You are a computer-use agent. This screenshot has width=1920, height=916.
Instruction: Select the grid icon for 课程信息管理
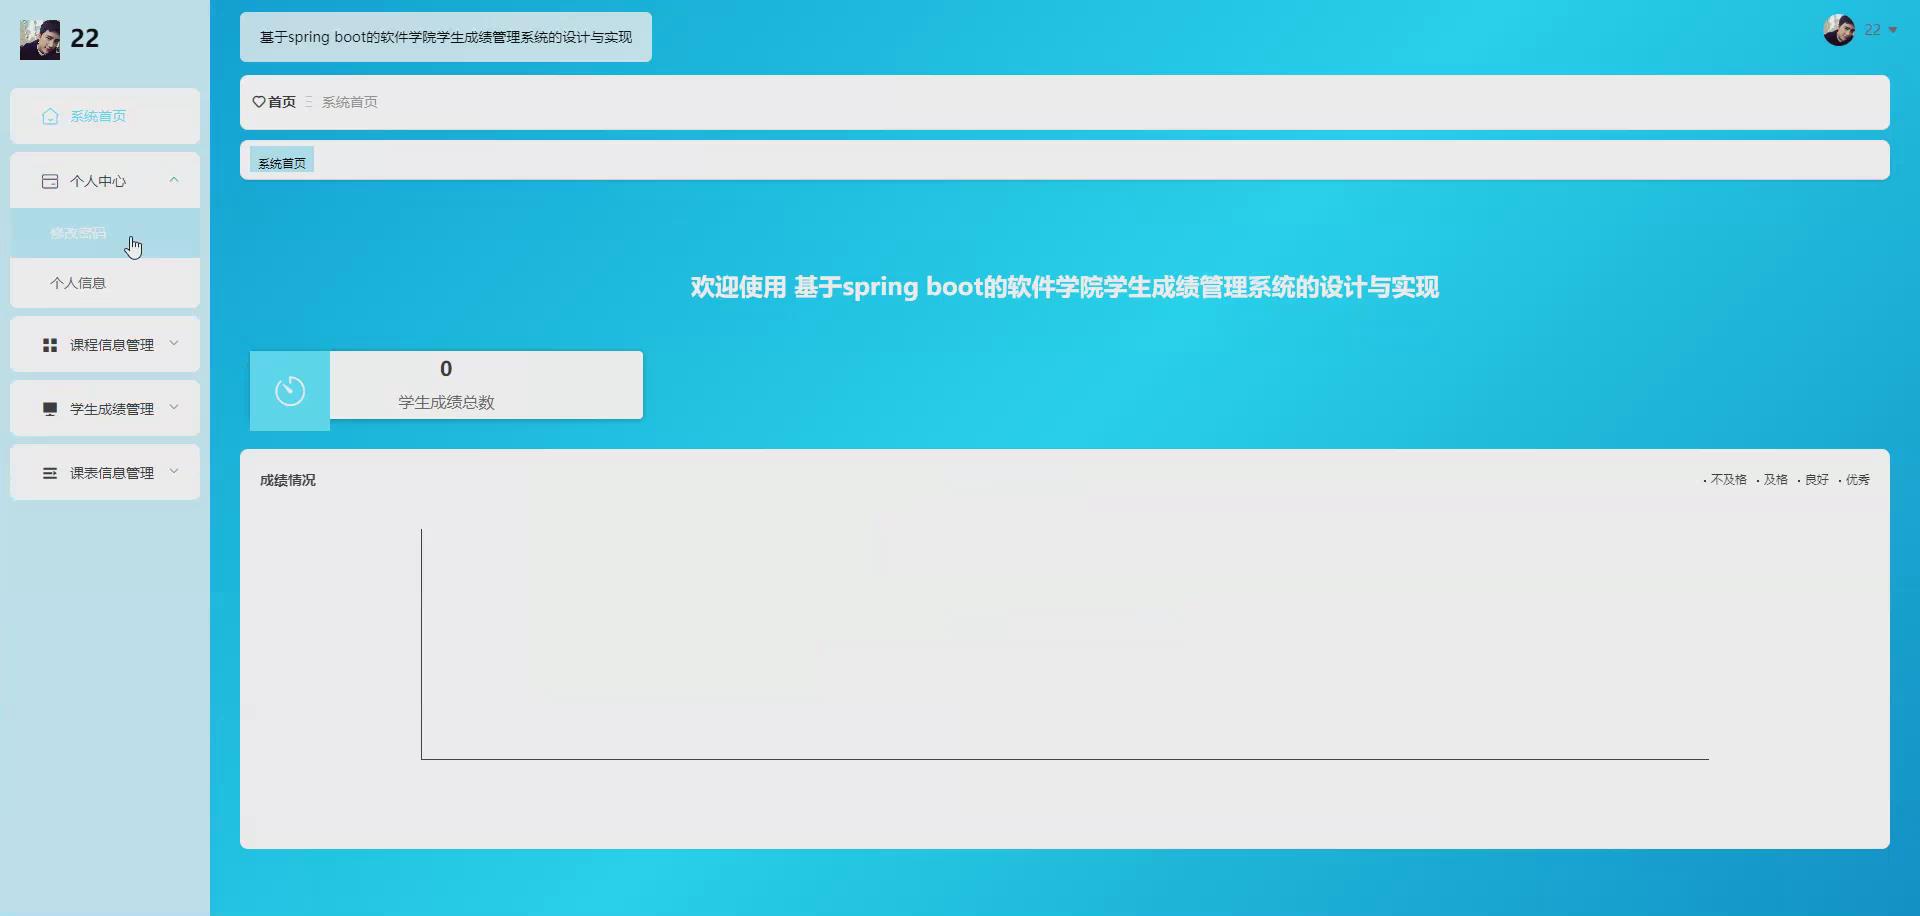coord(50,344)
